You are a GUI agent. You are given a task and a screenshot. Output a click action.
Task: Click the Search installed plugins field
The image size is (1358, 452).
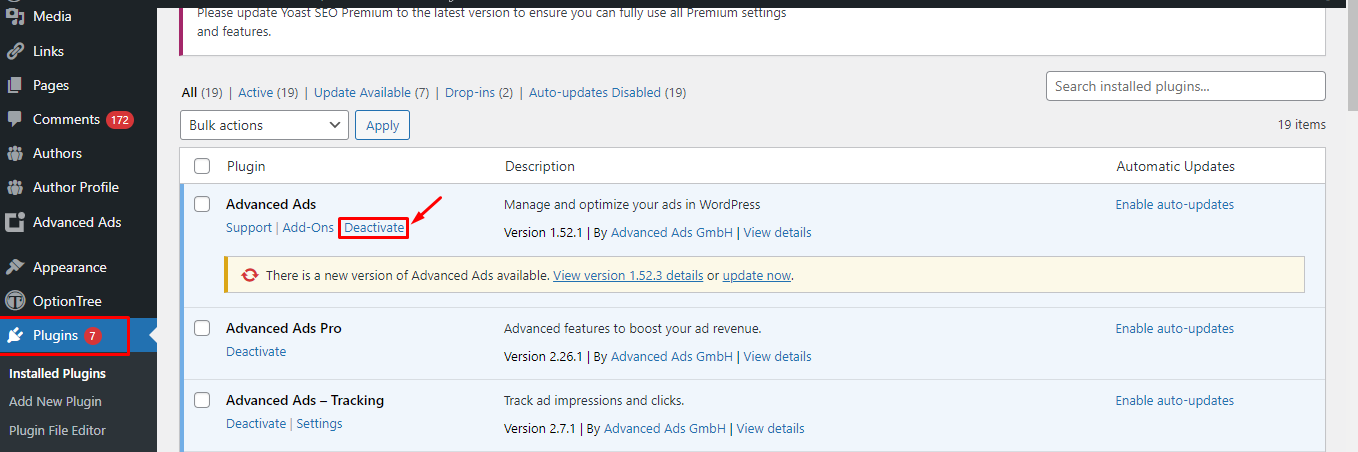(1185, 86)
